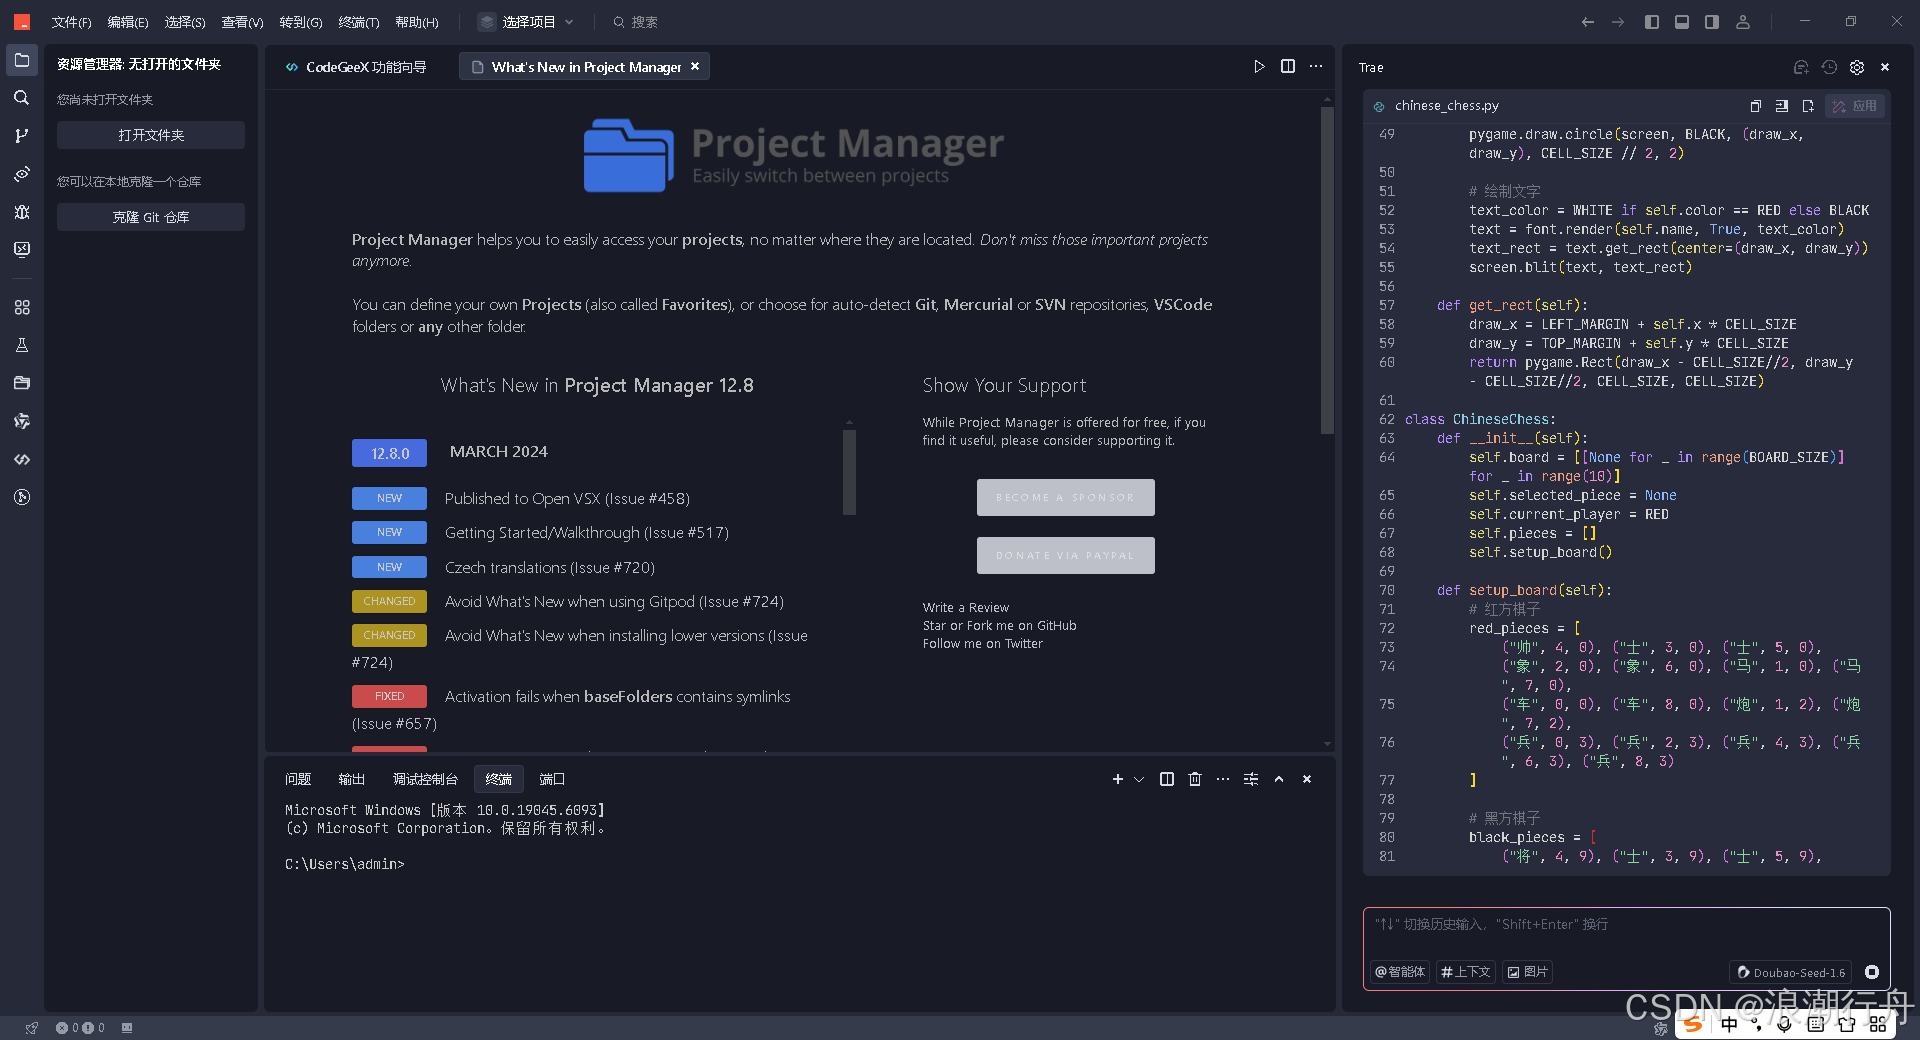Click the 图片 image attach button

pos(1528,972)
